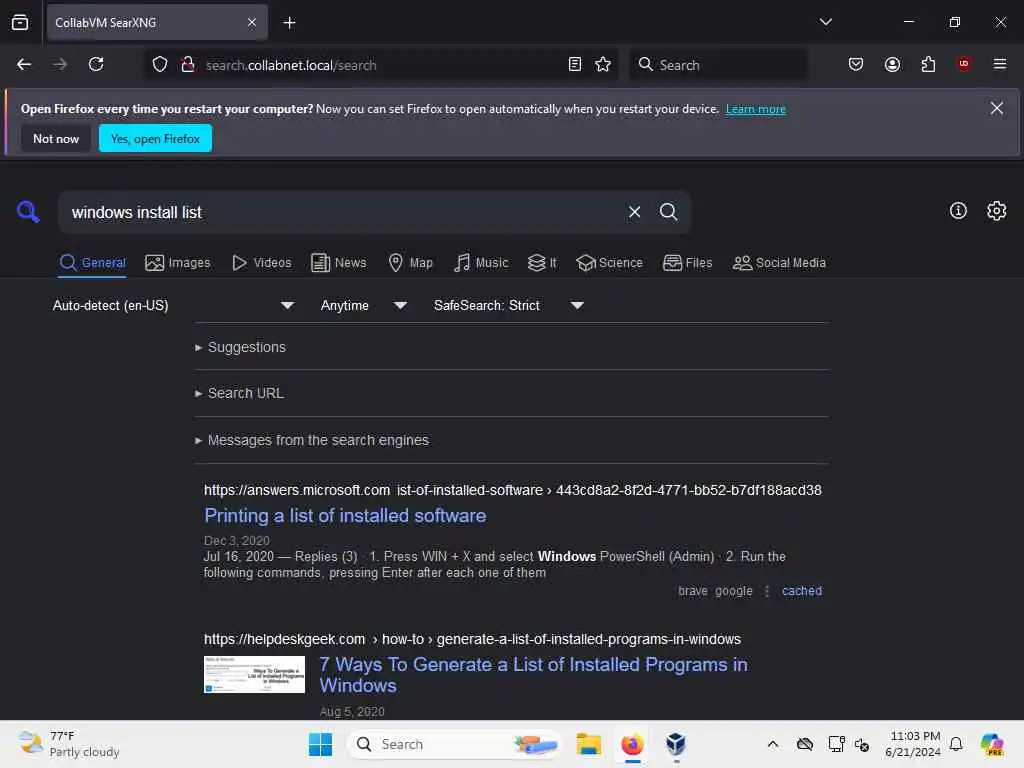This screenshot has height=768, width=1024.
Task: Clear the search query with X
Action: point(634,212)
